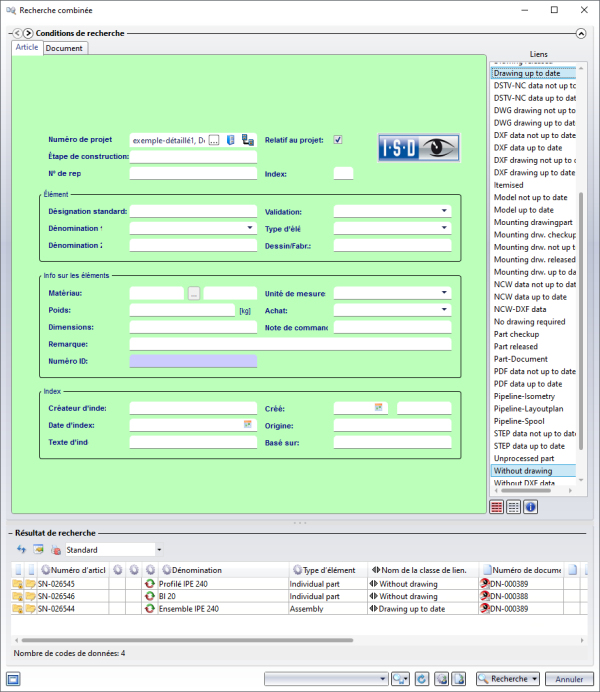The height and width of the screenshot is (692, 600).
Task: Click the grid view icon under Liens
Action: 514,507
